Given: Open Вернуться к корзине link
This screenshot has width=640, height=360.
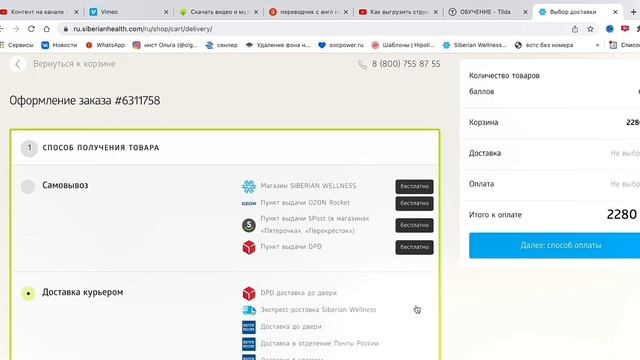Looking at the screenshot, I should click(x=74, y=64).
